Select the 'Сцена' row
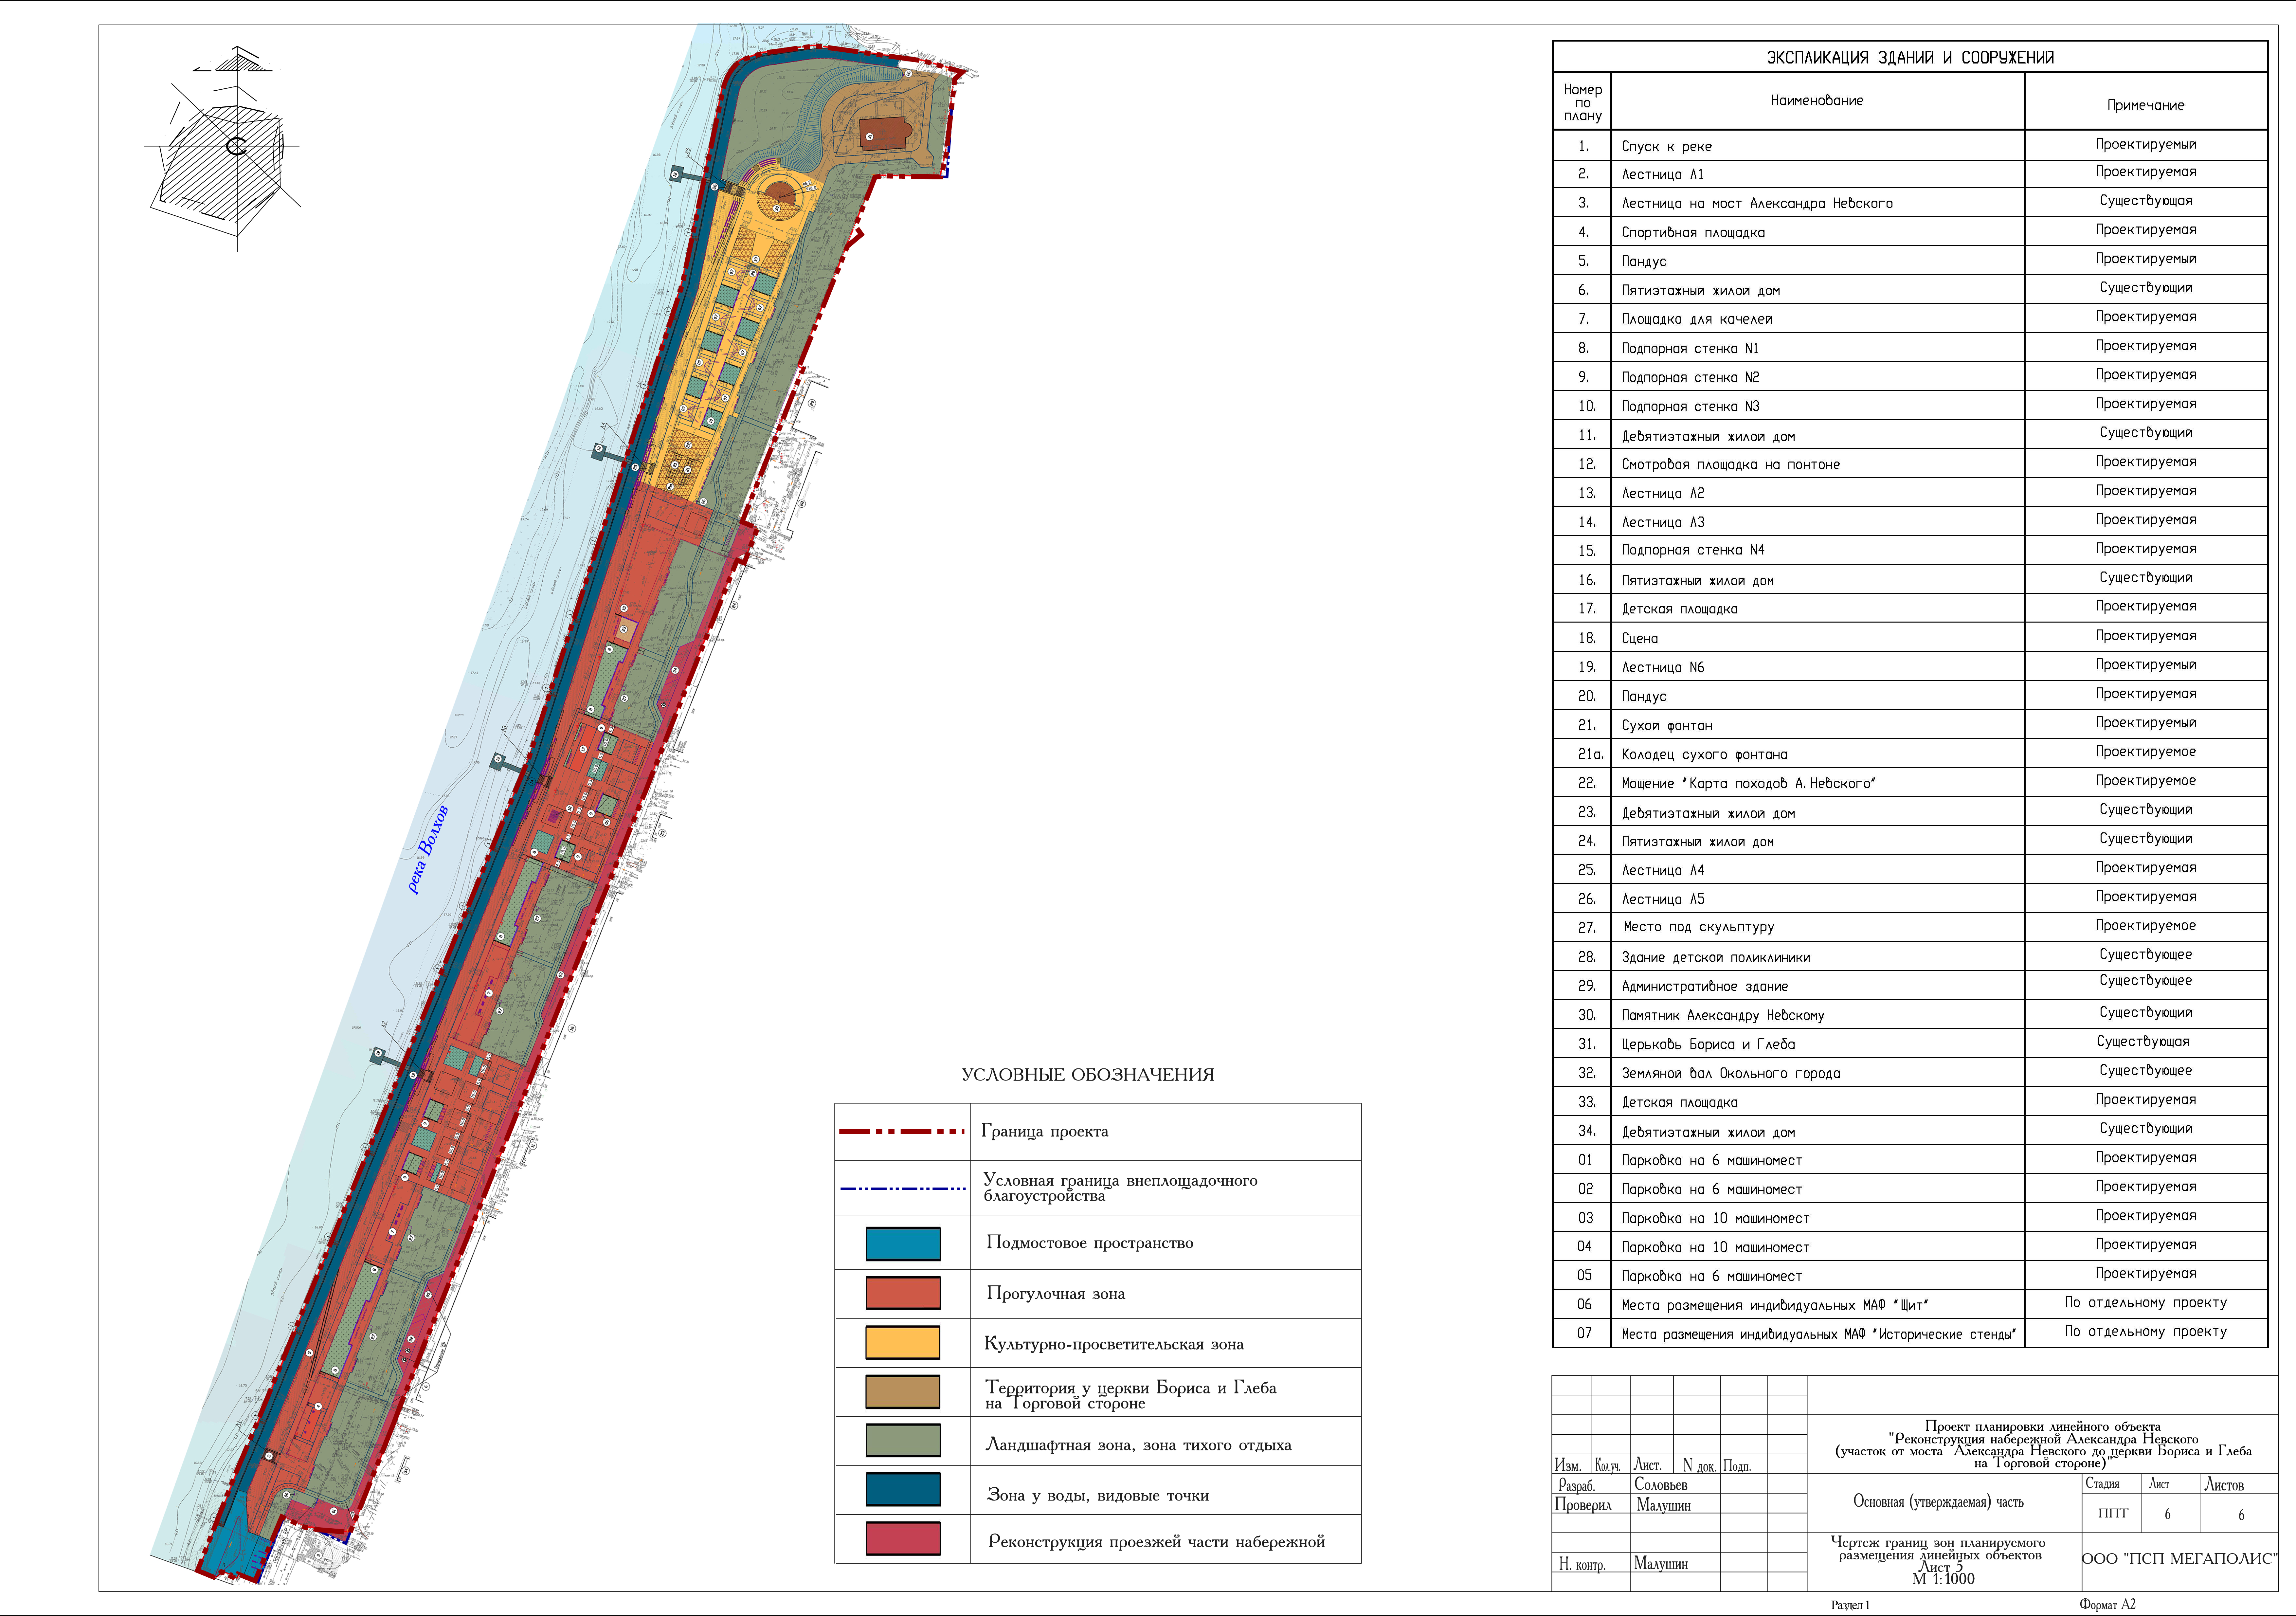The height and width of the screenshot is (1616, 2296). click(1910, 637)
